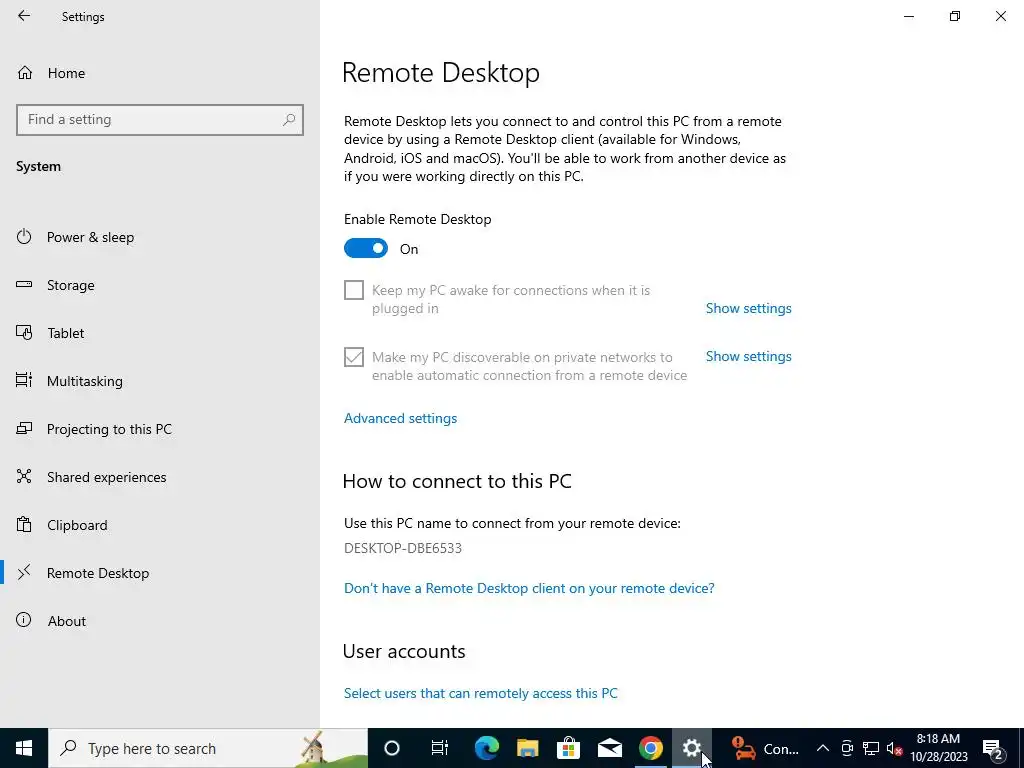
Task: Open the Windows Start menu
Action: [24, 748]
